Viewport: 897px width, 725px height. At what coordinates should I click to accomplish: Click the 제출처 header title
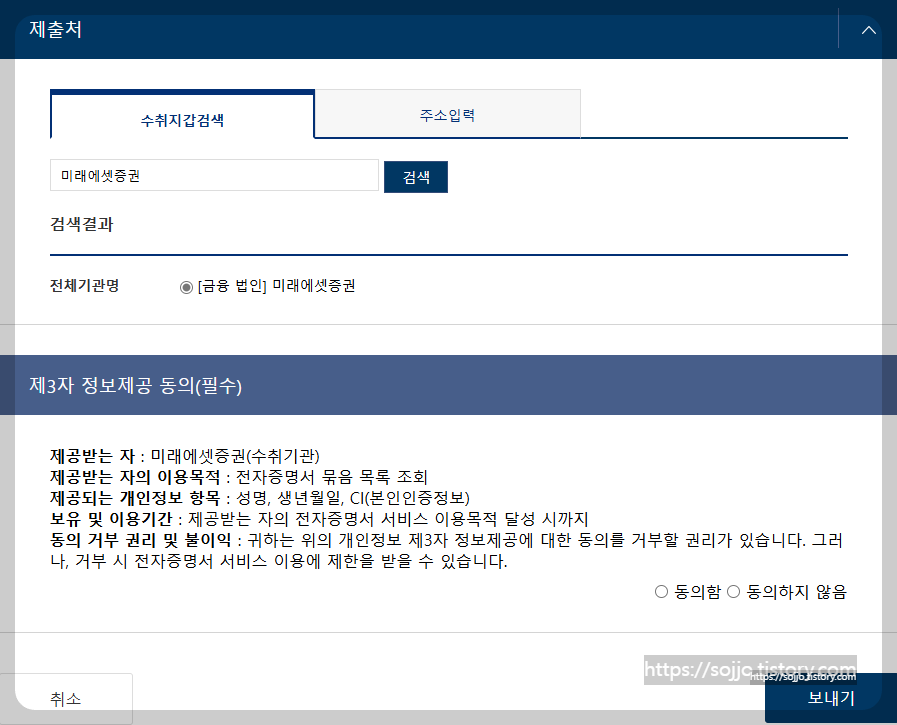pos(55,29)
